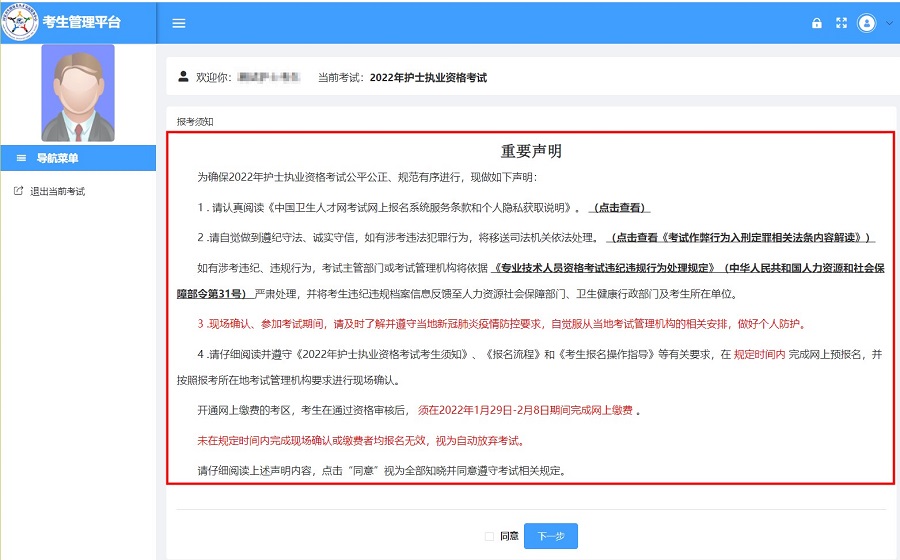
Task: Click the 下一步 button
Action: point(551,536)
